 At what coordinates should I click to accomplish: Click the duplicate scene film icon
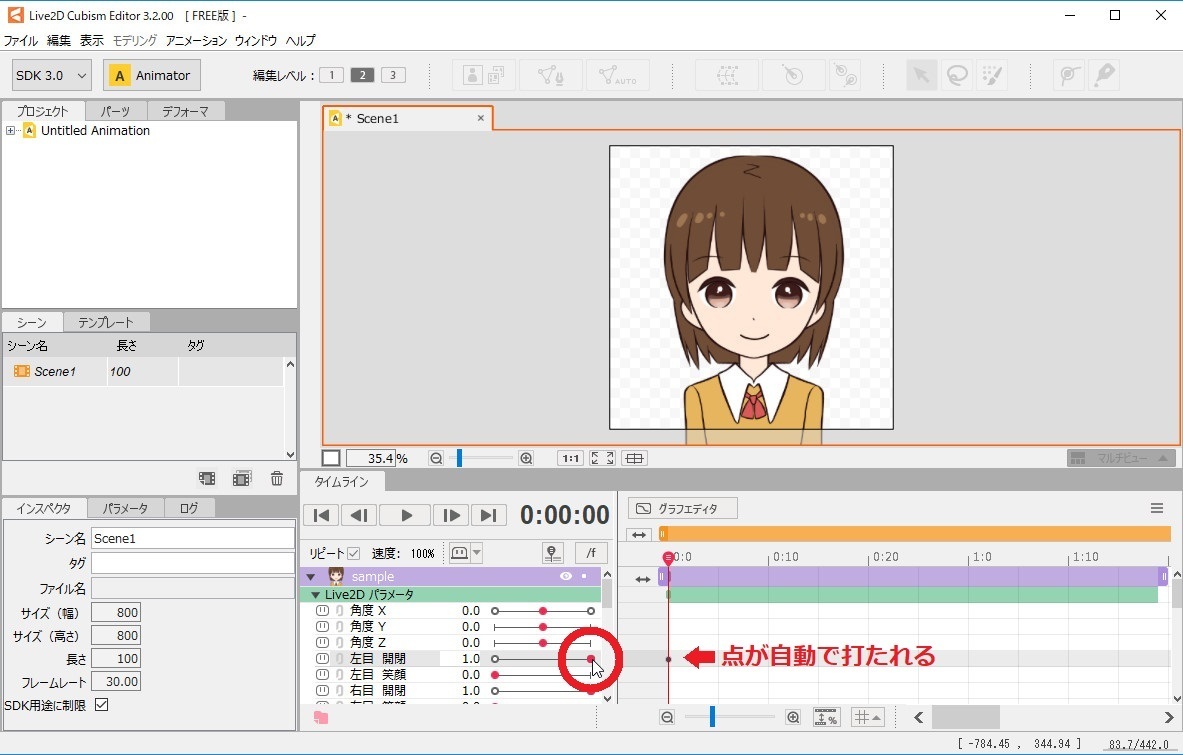coord(242,478)
